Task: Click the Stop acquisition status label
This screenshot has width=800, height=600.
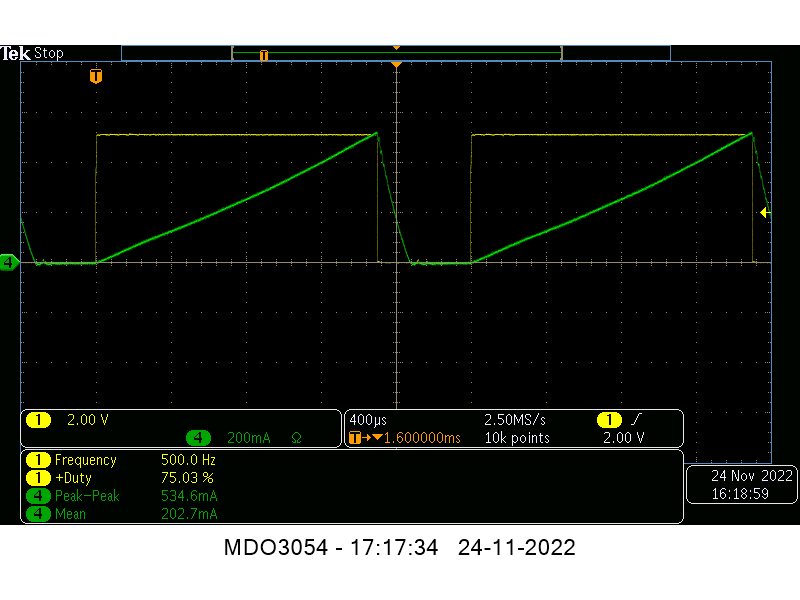Action: click(x=49, y=53)
